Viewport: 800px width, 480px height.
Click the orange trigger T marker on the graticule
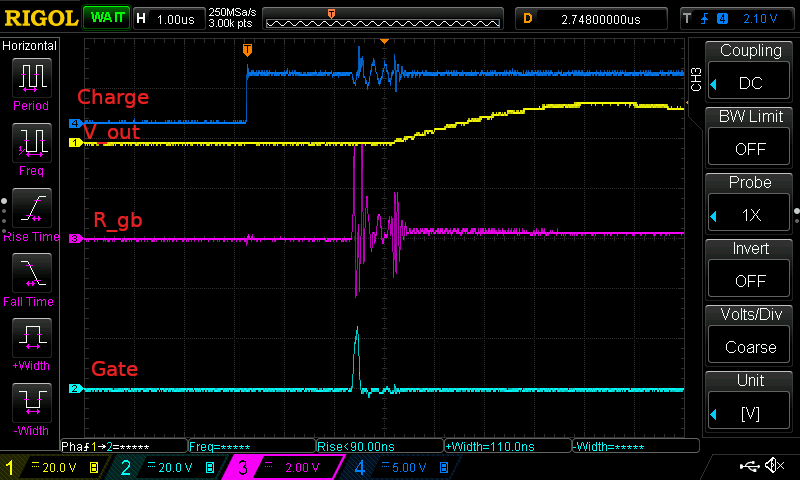point(247,49)
